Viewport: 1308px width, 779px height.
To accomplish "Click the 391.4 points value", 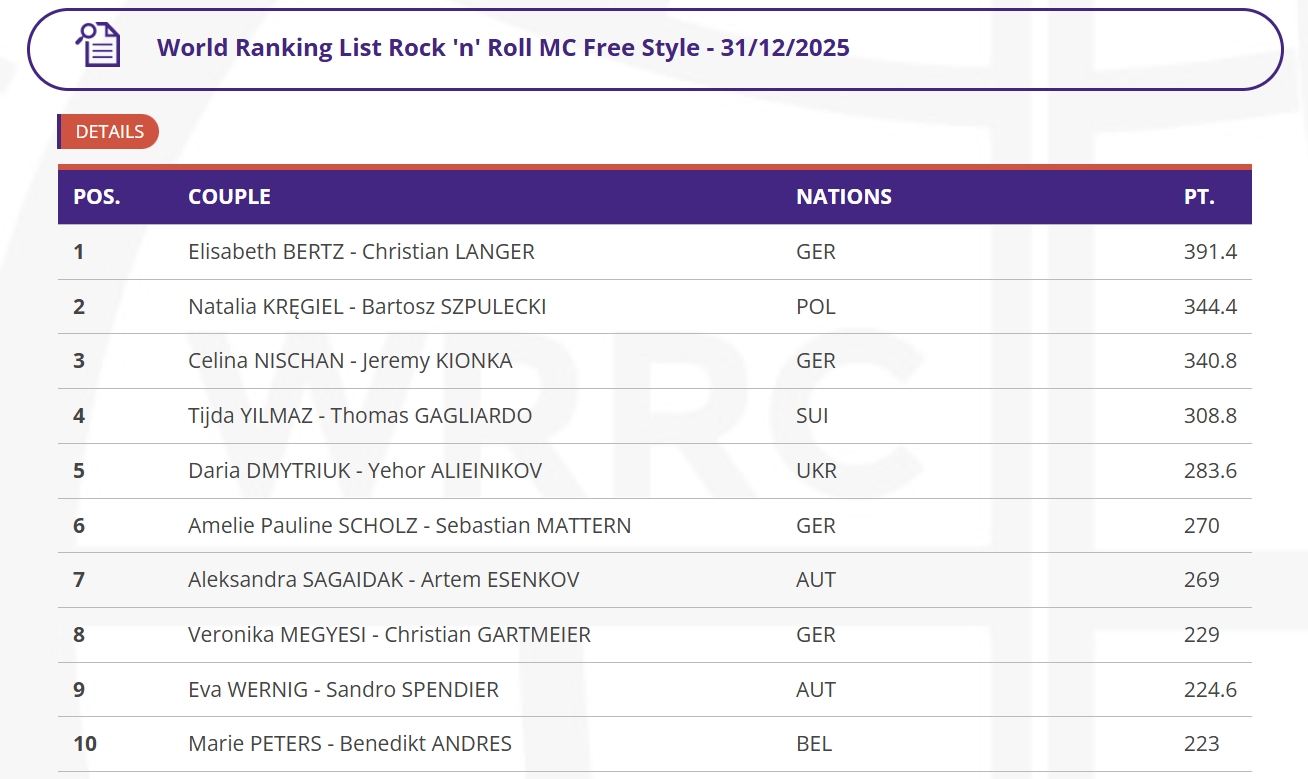I will pyautogui.click(x=1210, y=252).
